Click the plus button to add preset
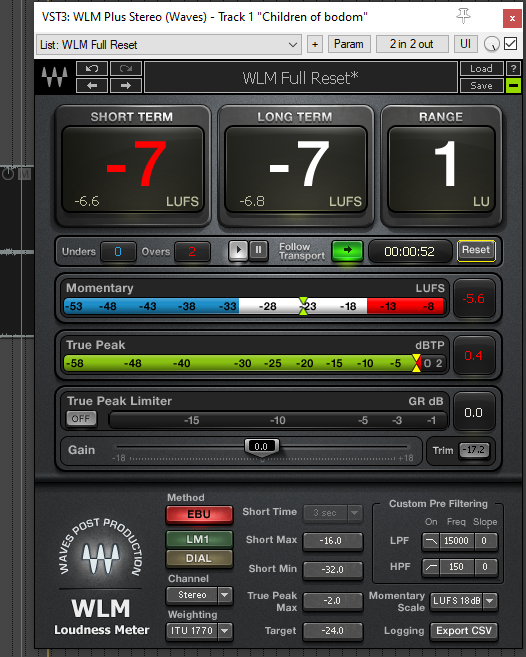 pos(315,44)
